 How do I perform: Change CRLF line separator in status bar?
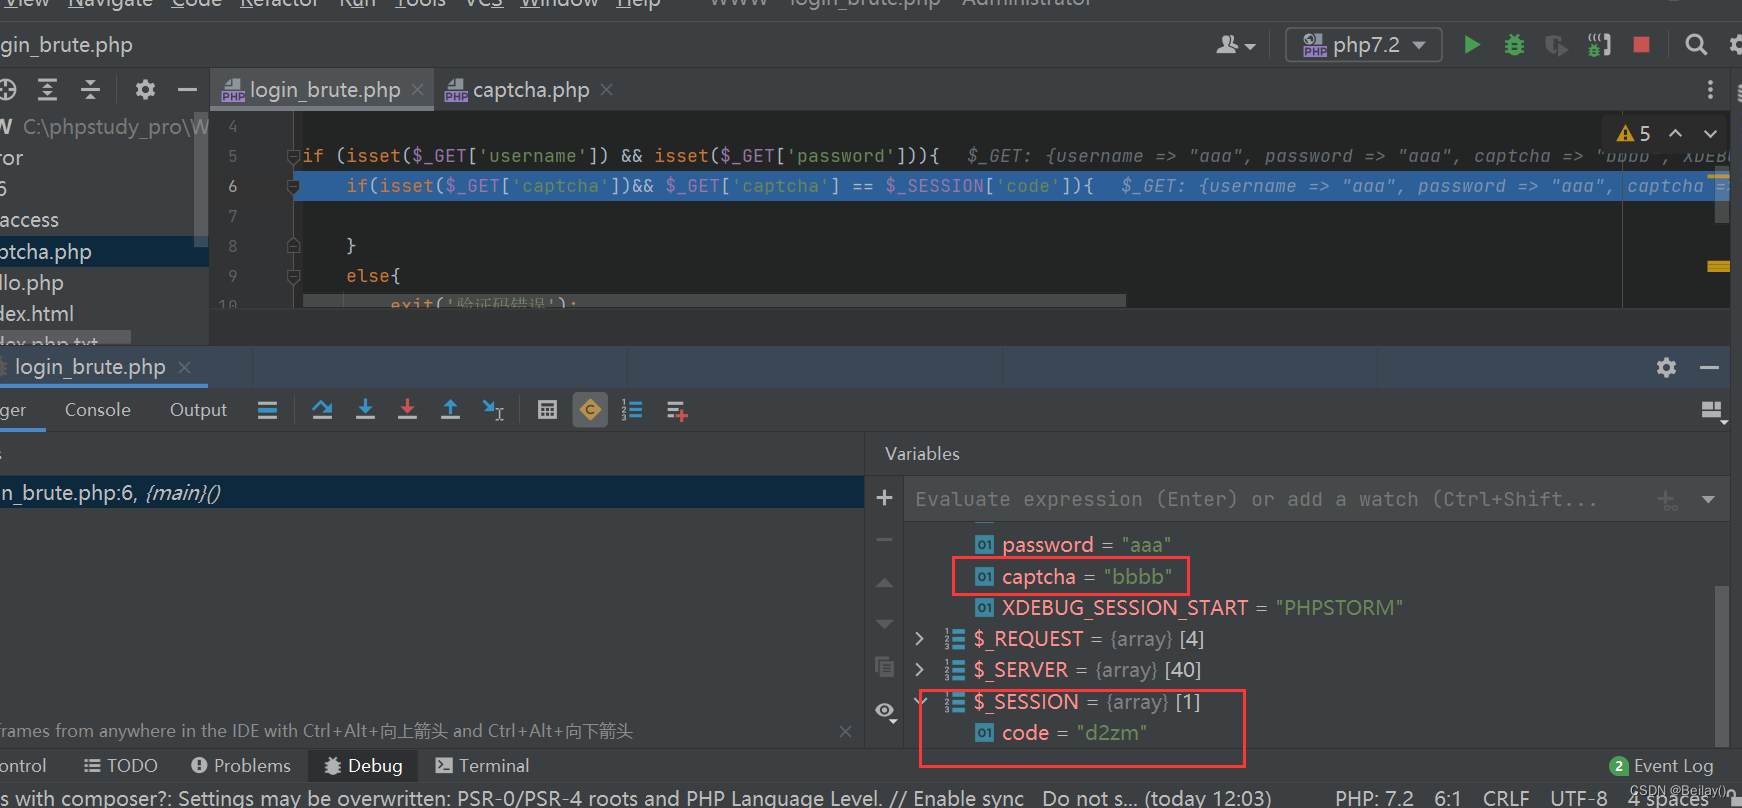pyautogui.click(x=1506, y=798)
